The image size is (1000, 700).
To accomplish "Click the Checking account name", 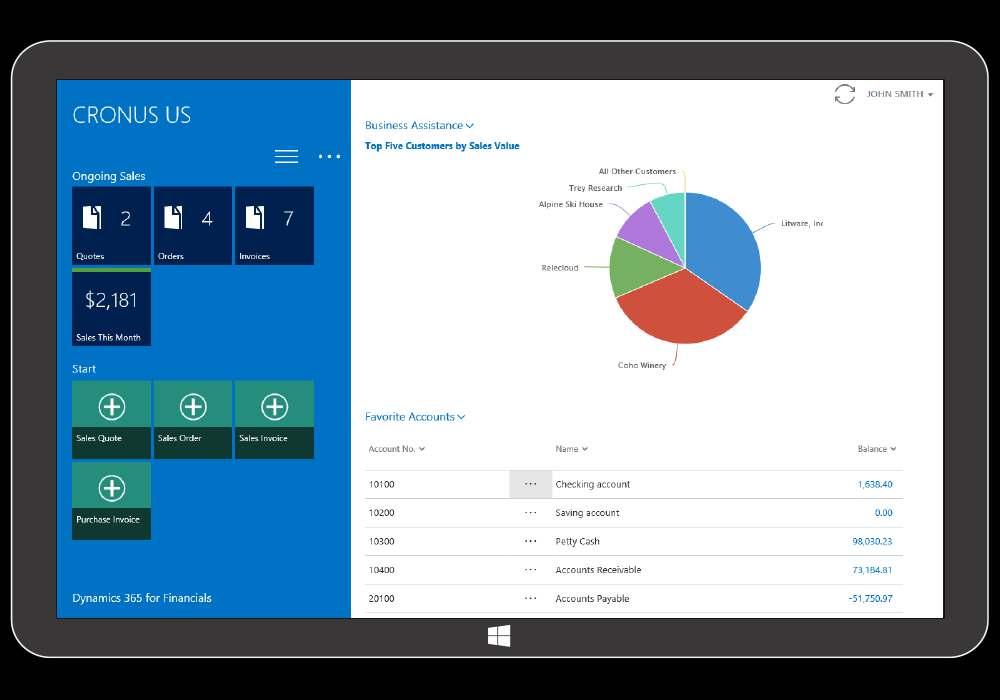I will (x=592, y=485).
